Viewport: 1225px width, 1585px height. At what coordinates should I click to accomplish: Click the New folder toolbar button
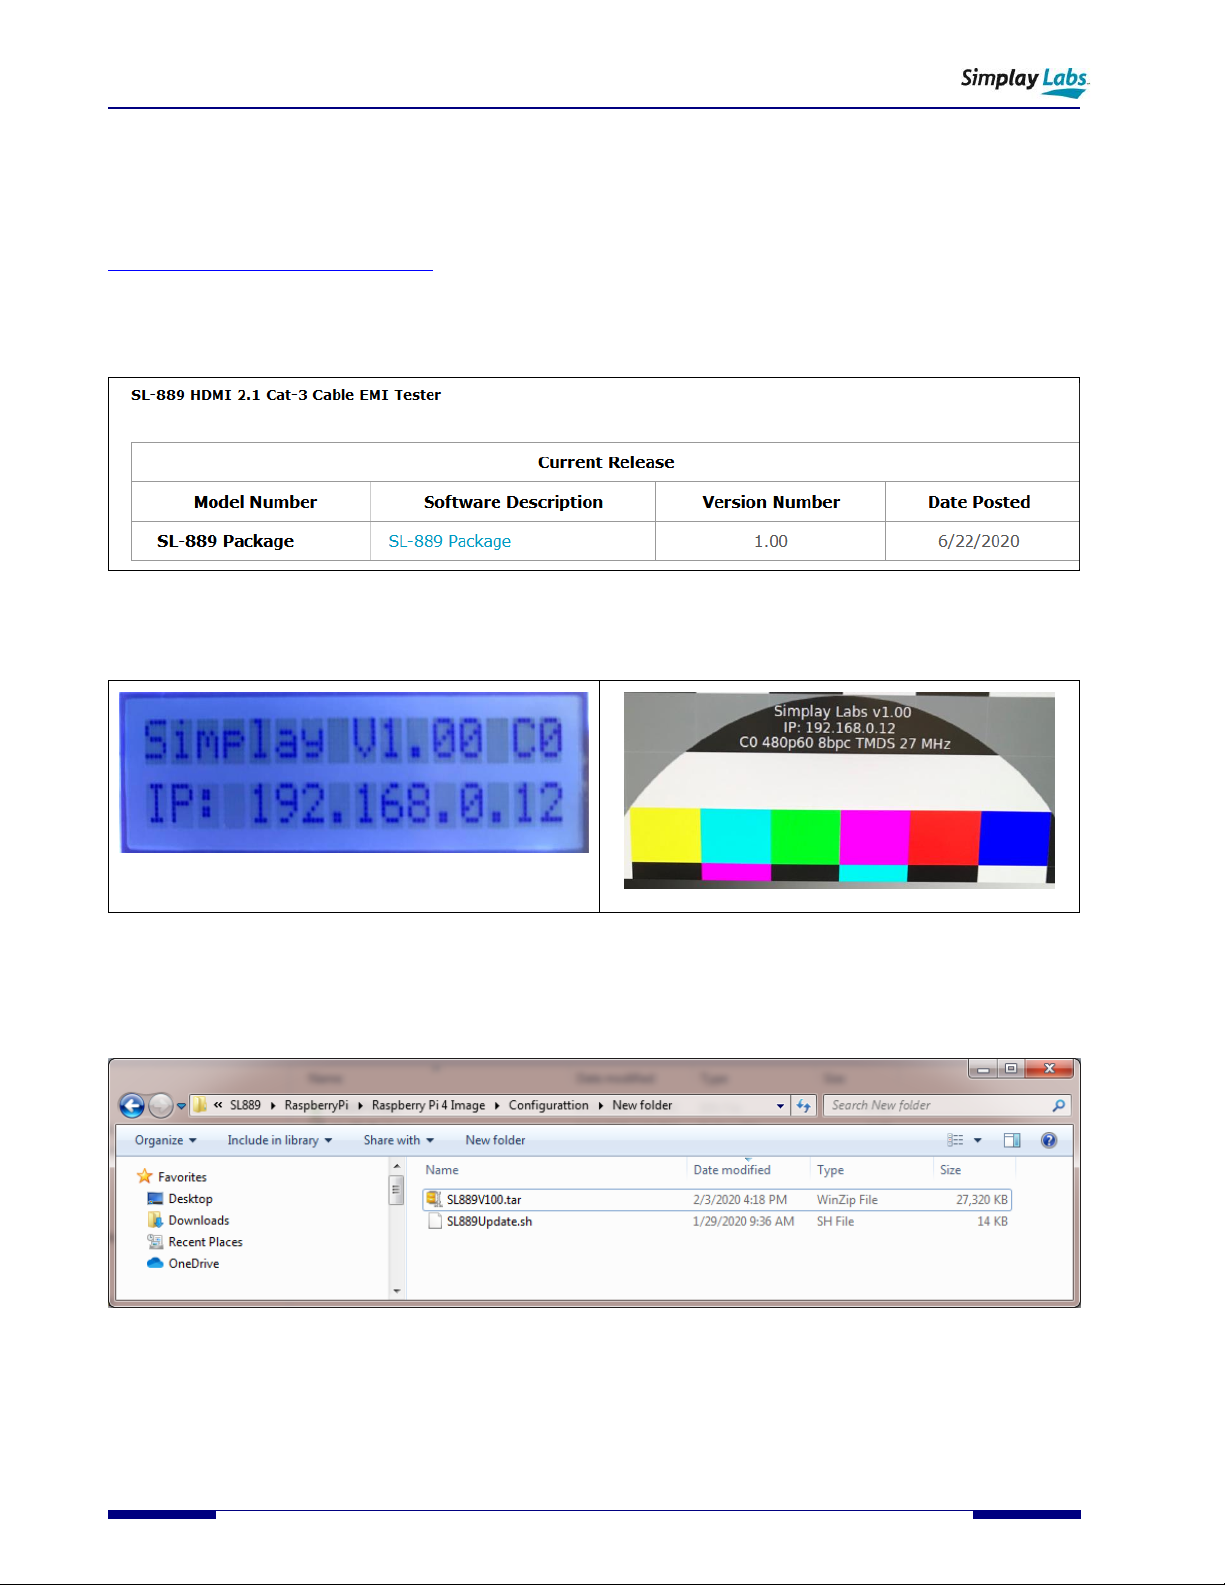[495, 1140]
